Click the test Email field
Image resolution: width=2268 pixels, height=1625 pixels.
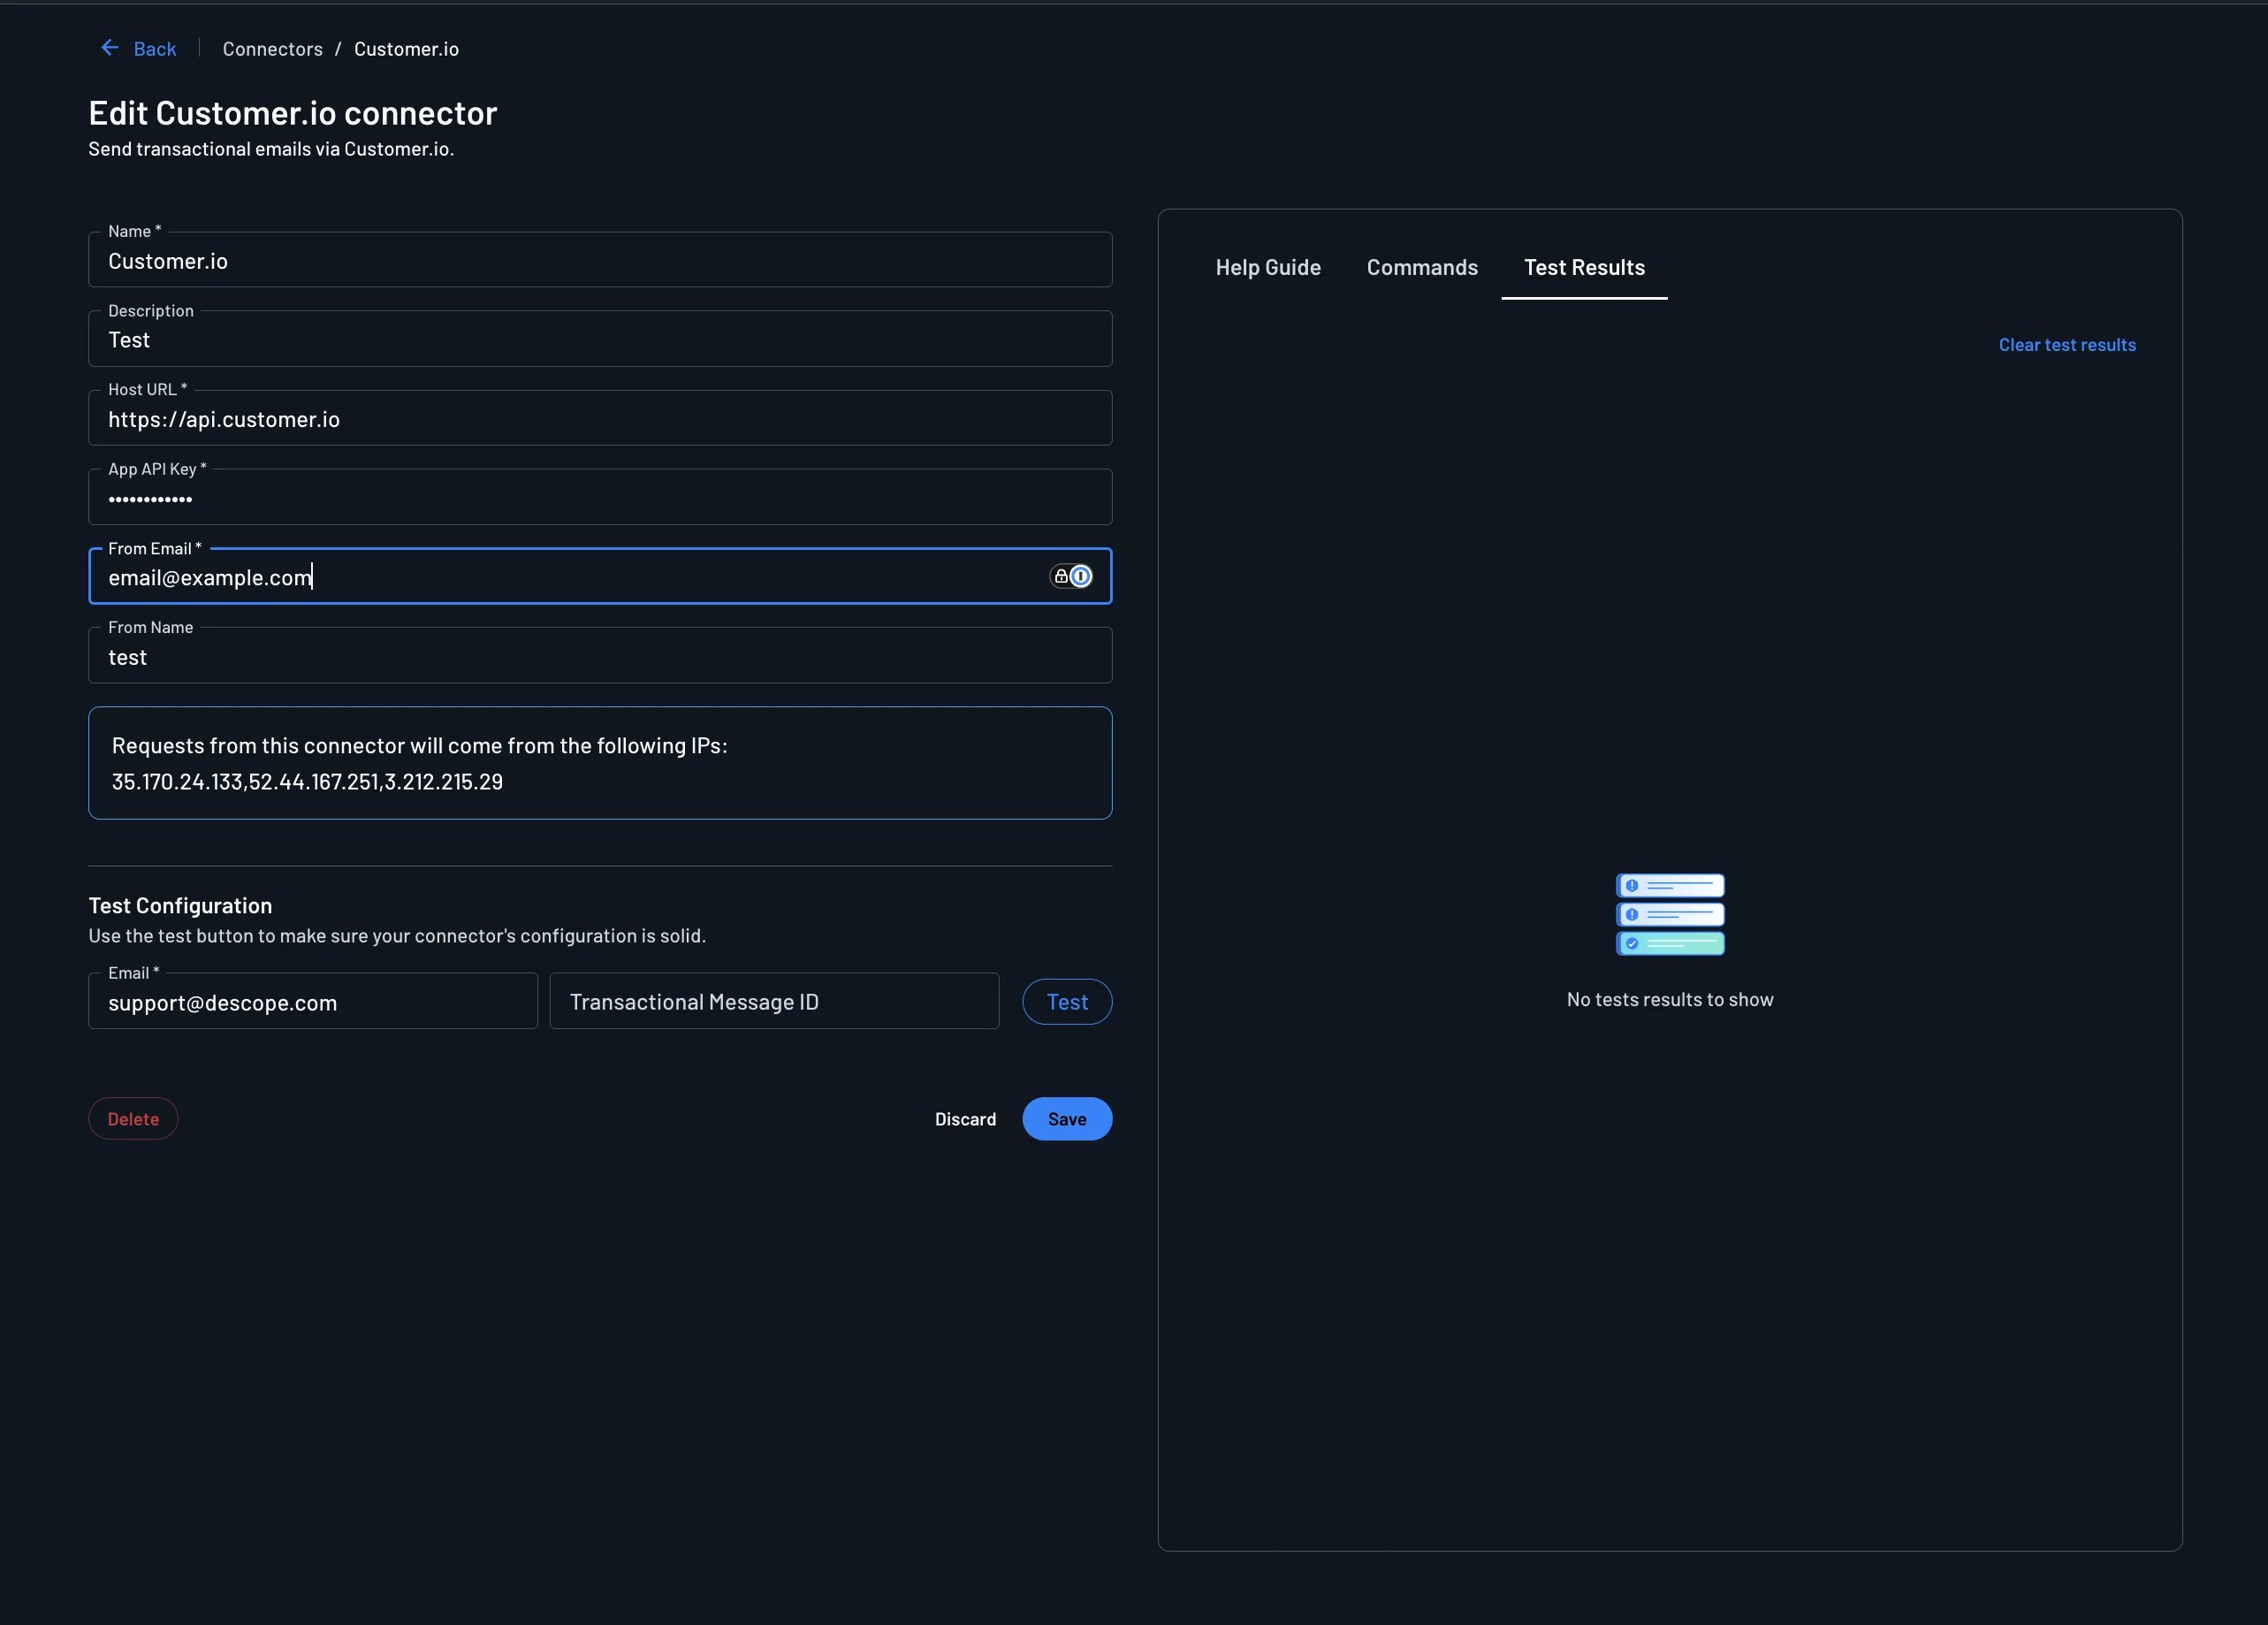(x=313, y=1001)
